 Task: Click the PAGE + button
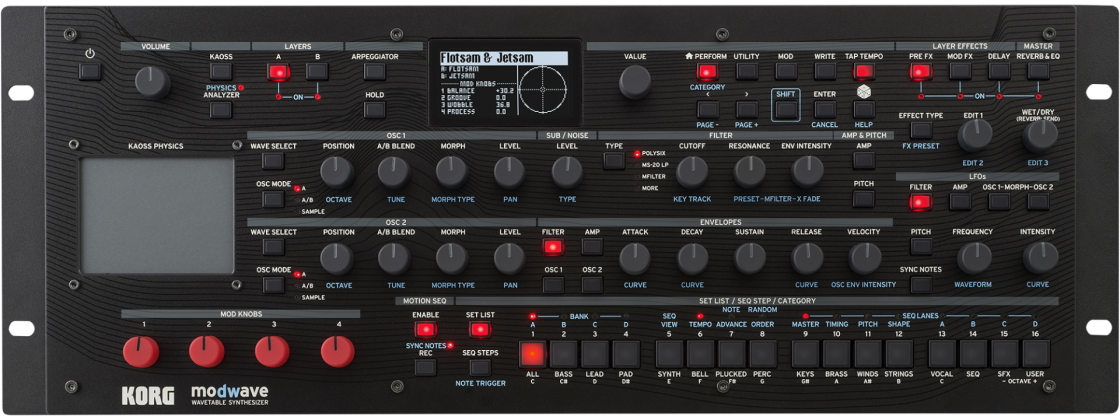pos(747,109)
